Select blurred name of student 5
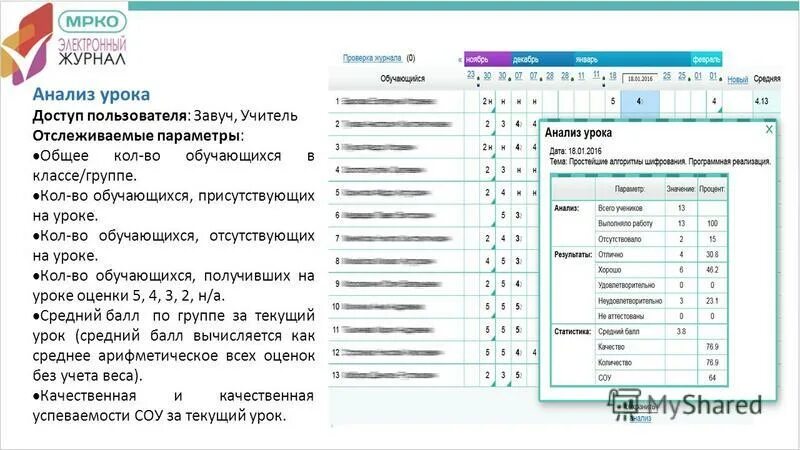Viewport: 800px width, 450px height. (x=386, y=193)
